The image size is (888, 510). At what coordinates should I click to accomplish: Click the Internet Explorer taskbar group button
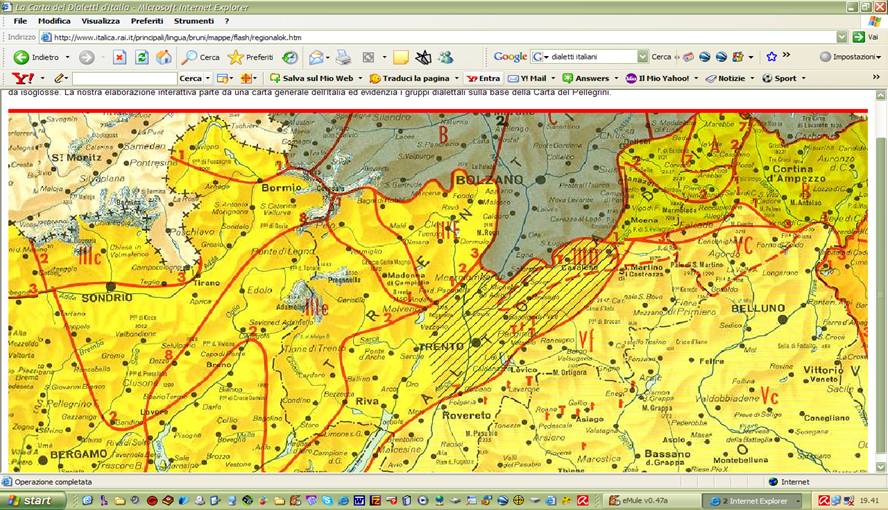[x=752, y=501]
